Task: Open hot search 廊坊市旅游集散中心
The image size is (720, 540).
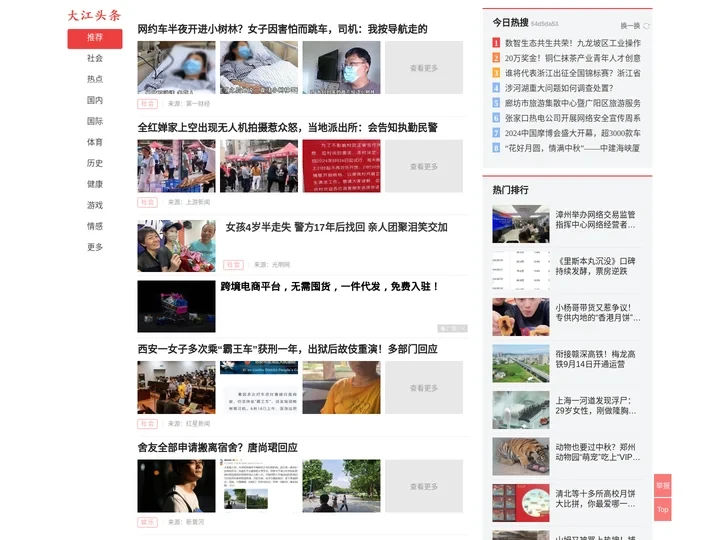Action: pos(573,103)
